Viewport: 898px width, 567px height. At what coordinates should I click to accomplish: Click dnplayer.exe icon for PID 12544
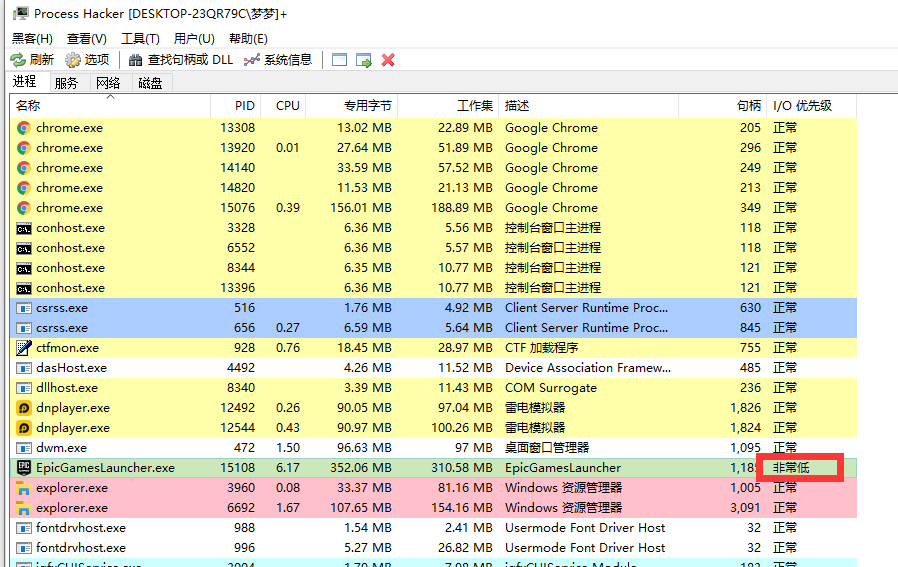tap(23, 428)
